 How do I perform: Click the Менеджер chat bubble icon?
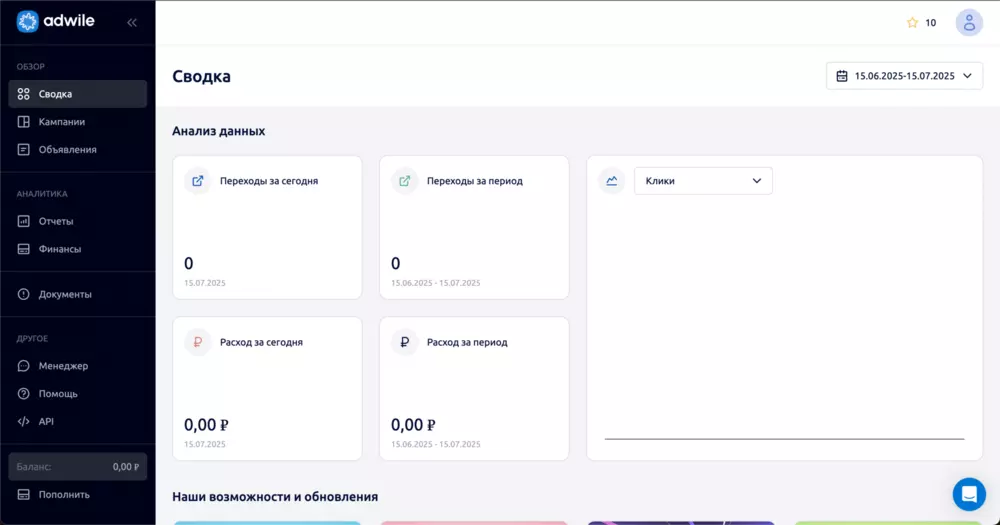tap(24, 366)
